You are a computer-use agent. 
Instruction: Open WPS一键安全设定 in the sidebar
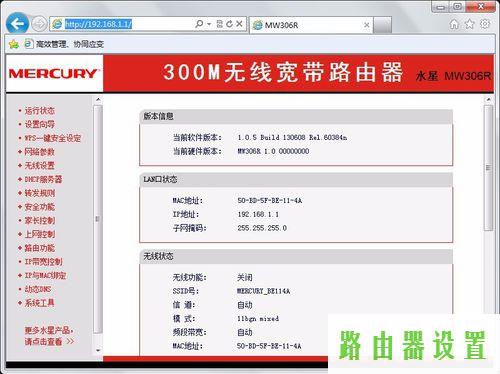53,138
